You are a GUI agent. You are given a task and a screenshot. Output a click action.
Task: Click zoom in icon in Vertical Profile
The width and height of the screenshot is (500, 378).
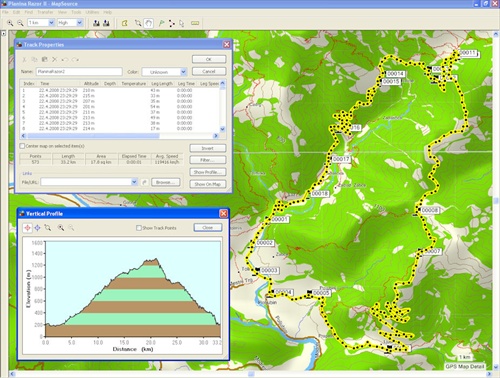pyautogui.click(x=61, y=228)
